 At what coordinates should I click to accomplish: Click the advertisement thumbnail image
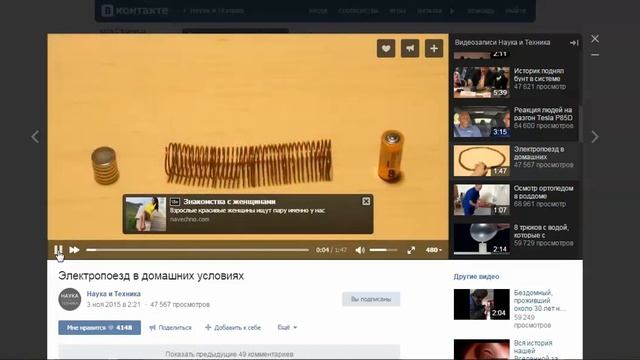(x=146, y=214)
